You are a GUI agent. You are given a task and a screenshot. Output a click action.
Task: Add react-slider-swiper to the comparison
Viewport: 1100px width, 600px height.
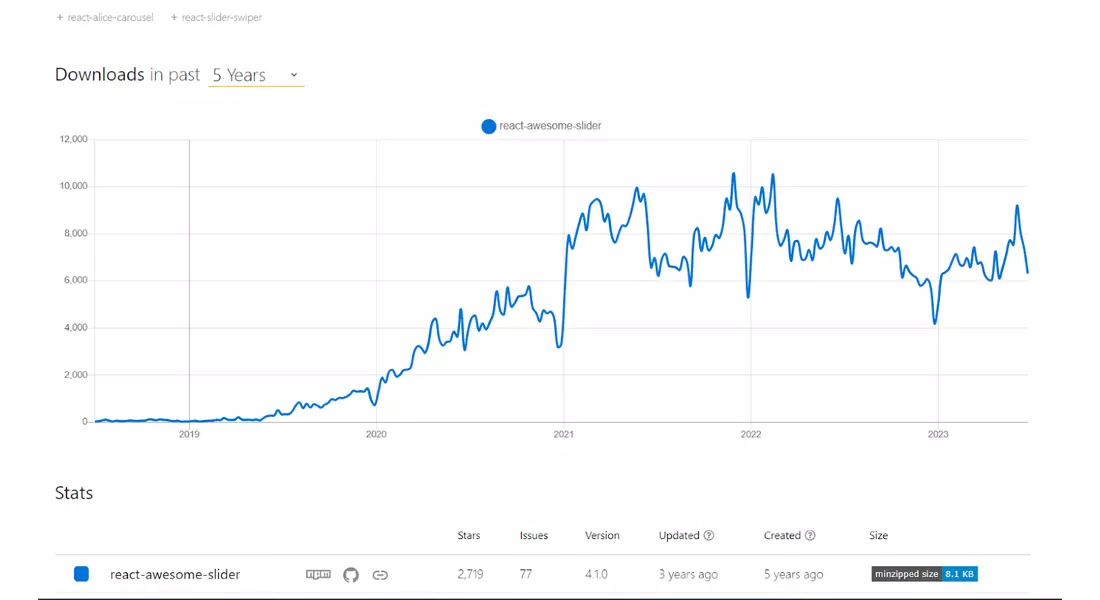[216, 18]
